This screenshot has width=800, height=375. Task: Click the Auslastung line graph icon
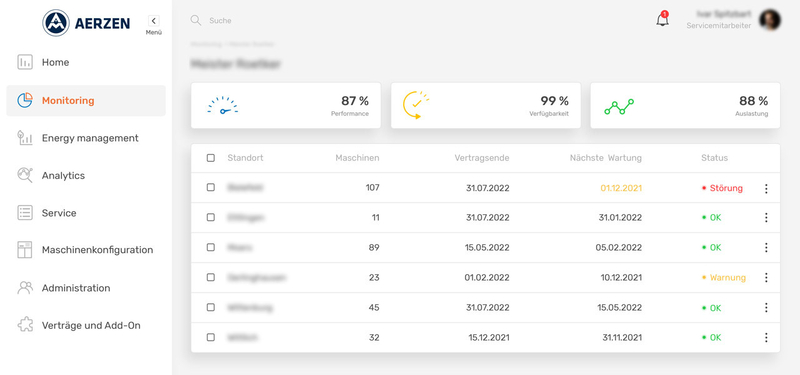click(619, 106)
